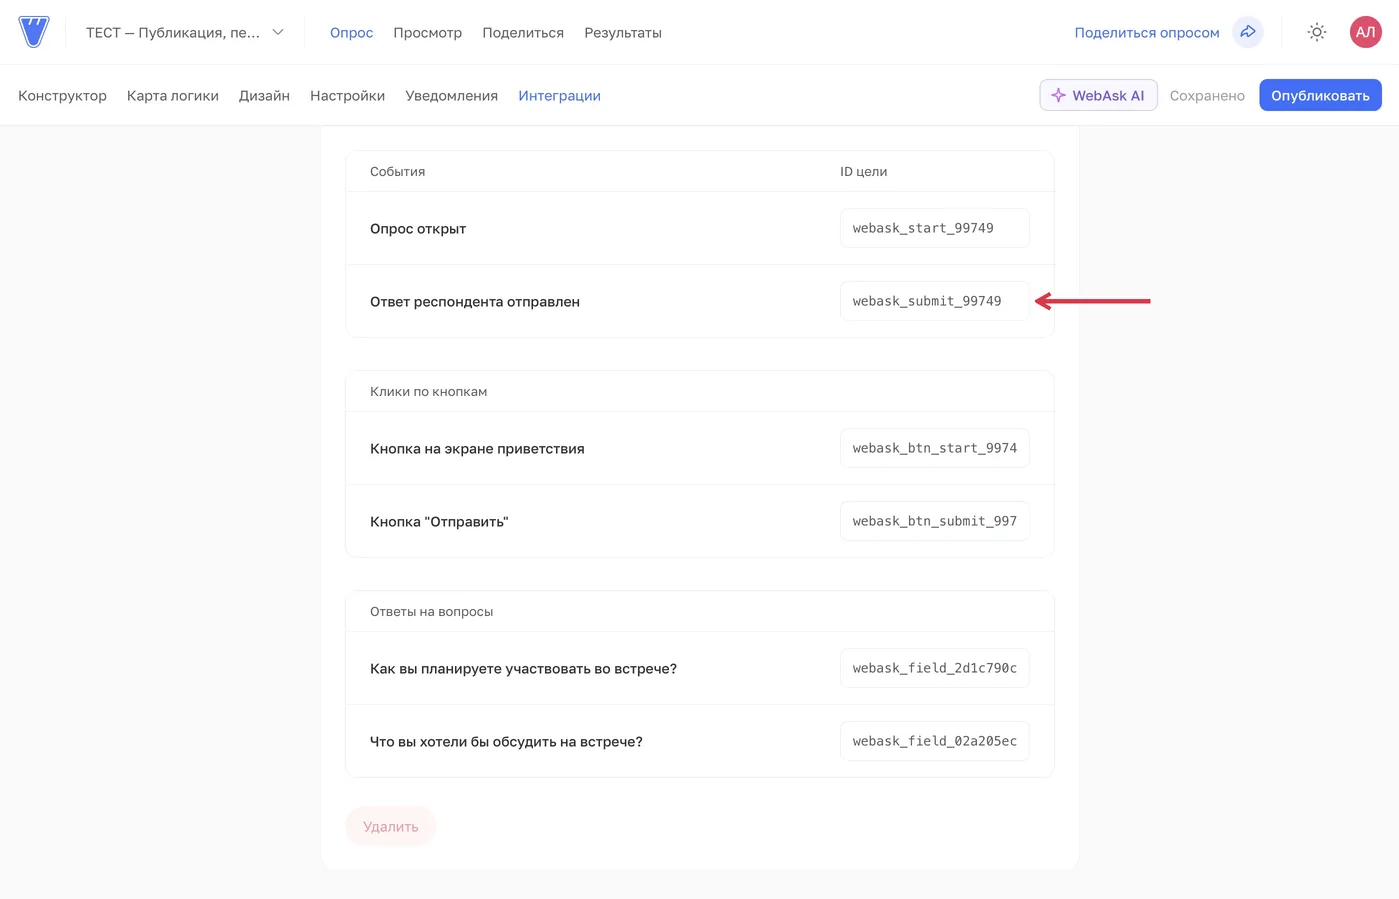The image size is (1399, 899).
Task: Click "Ответ респондента отправлен" event label
Action: [x=475, y=302]
